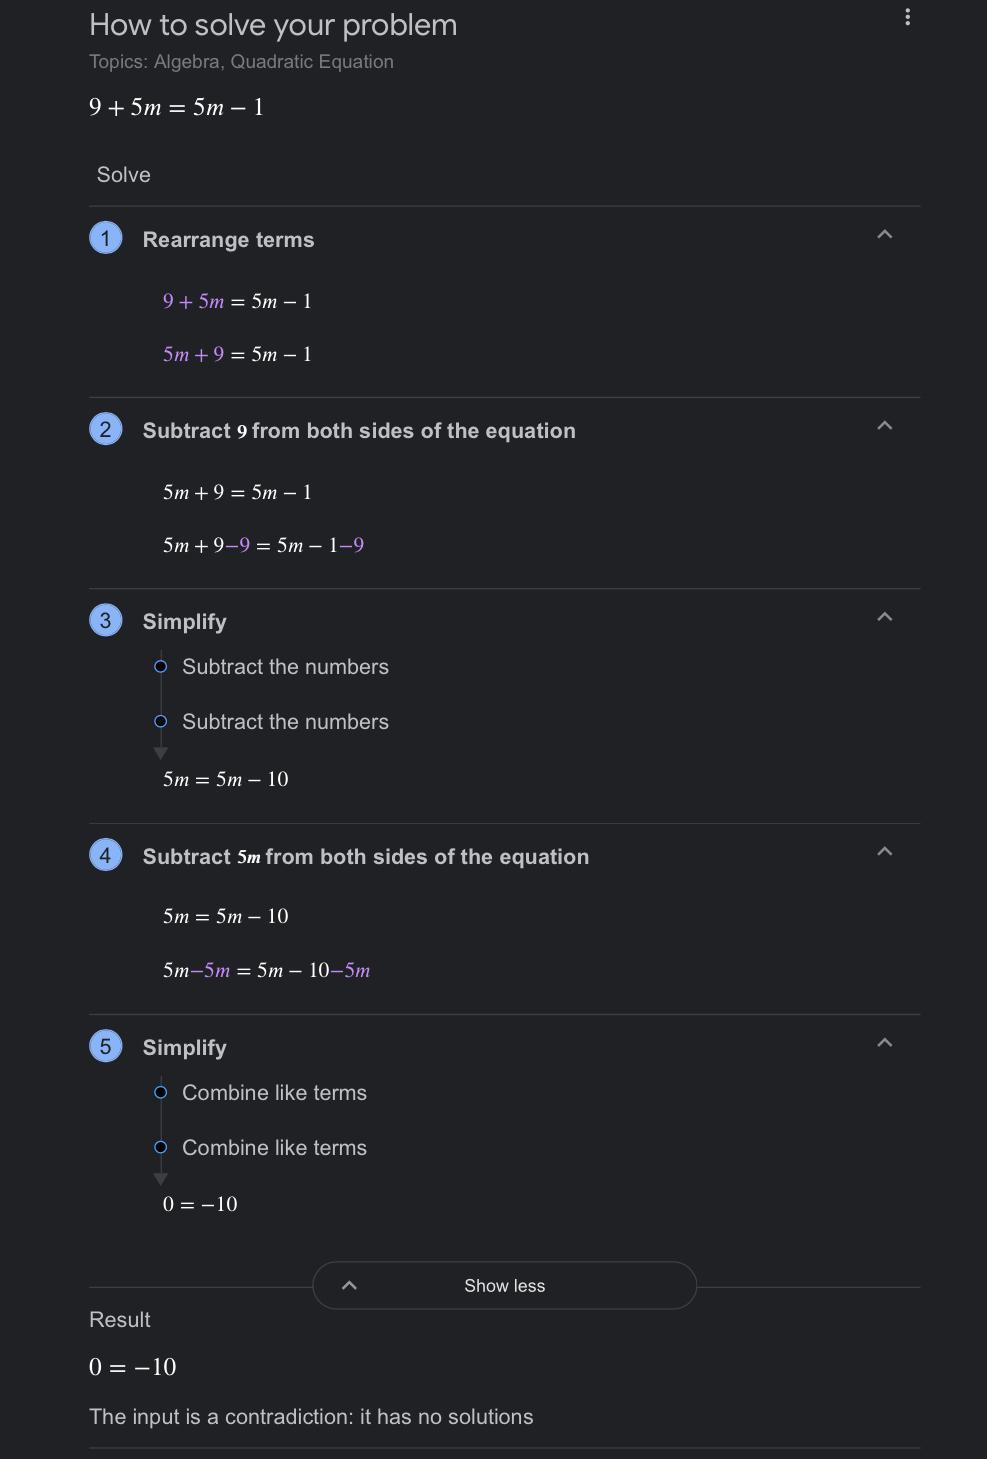
Task: Select the Solve section label
Action: (x=124, y=175)
